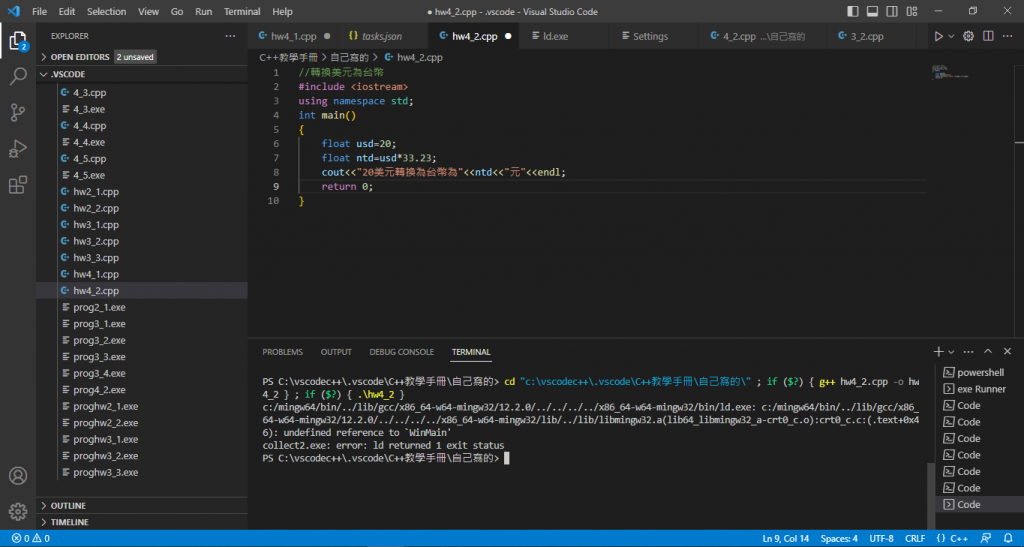Open the Extensions view
This screenshot has height=547, width=1024.
[18, 185]
